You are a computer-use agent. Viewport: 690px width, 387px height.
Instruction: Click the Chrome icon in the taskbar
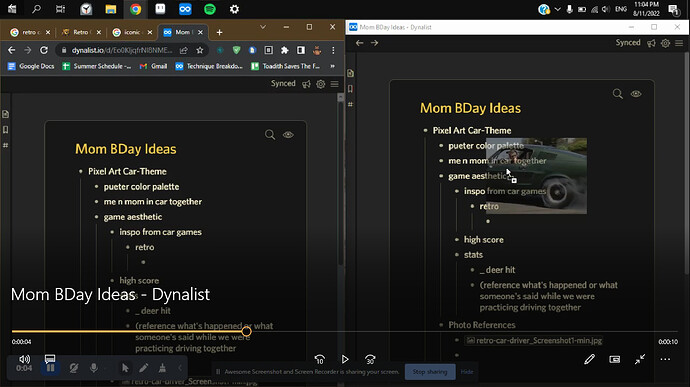tap(136, 9)
